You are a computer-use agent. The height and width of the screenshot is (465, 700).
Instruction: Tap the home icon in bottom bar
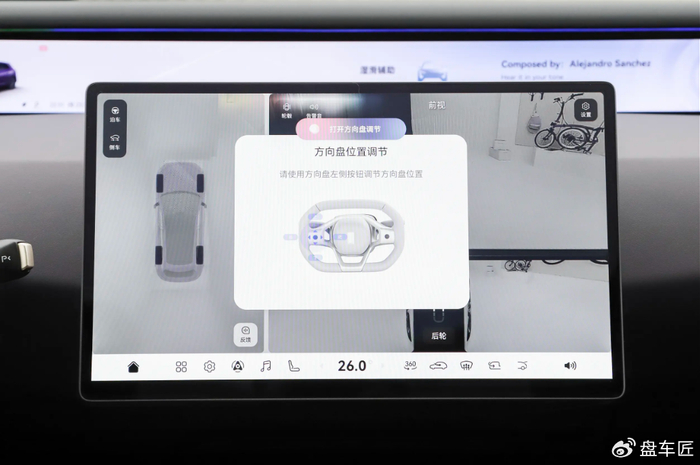pyautogui.click(x=133, y=367)
